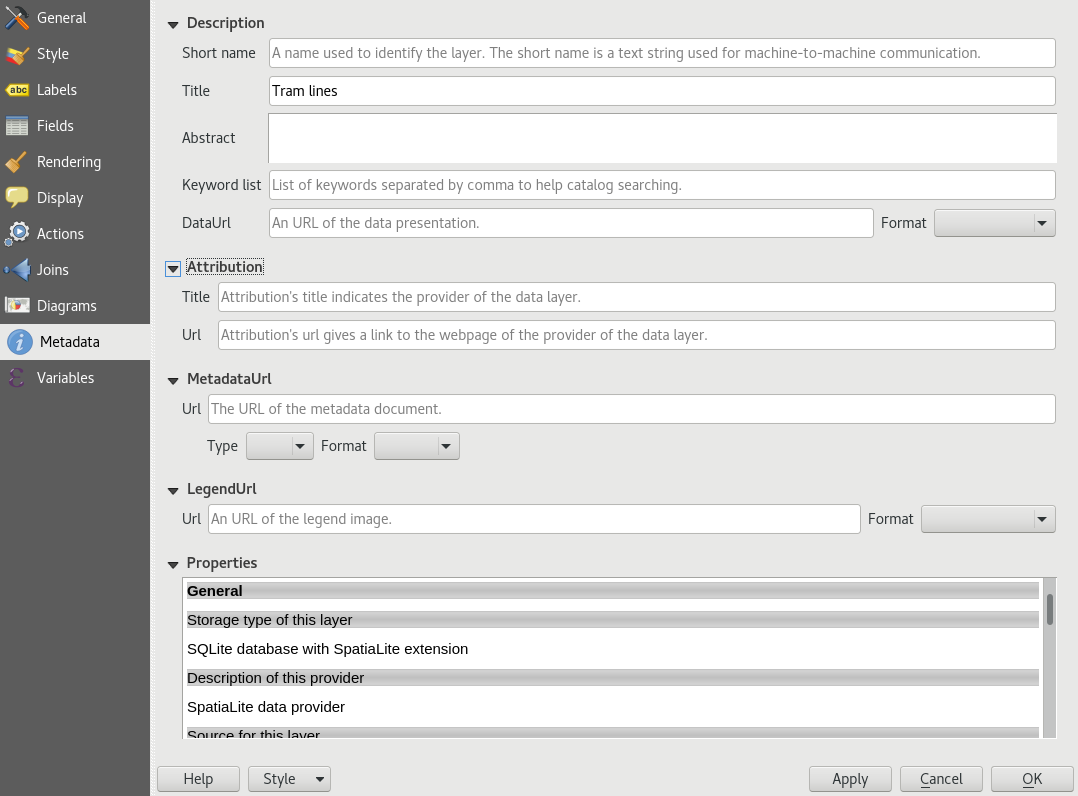The image size is (1078, 796).
Task: Collapse the Description section
Action: point(173,25)
